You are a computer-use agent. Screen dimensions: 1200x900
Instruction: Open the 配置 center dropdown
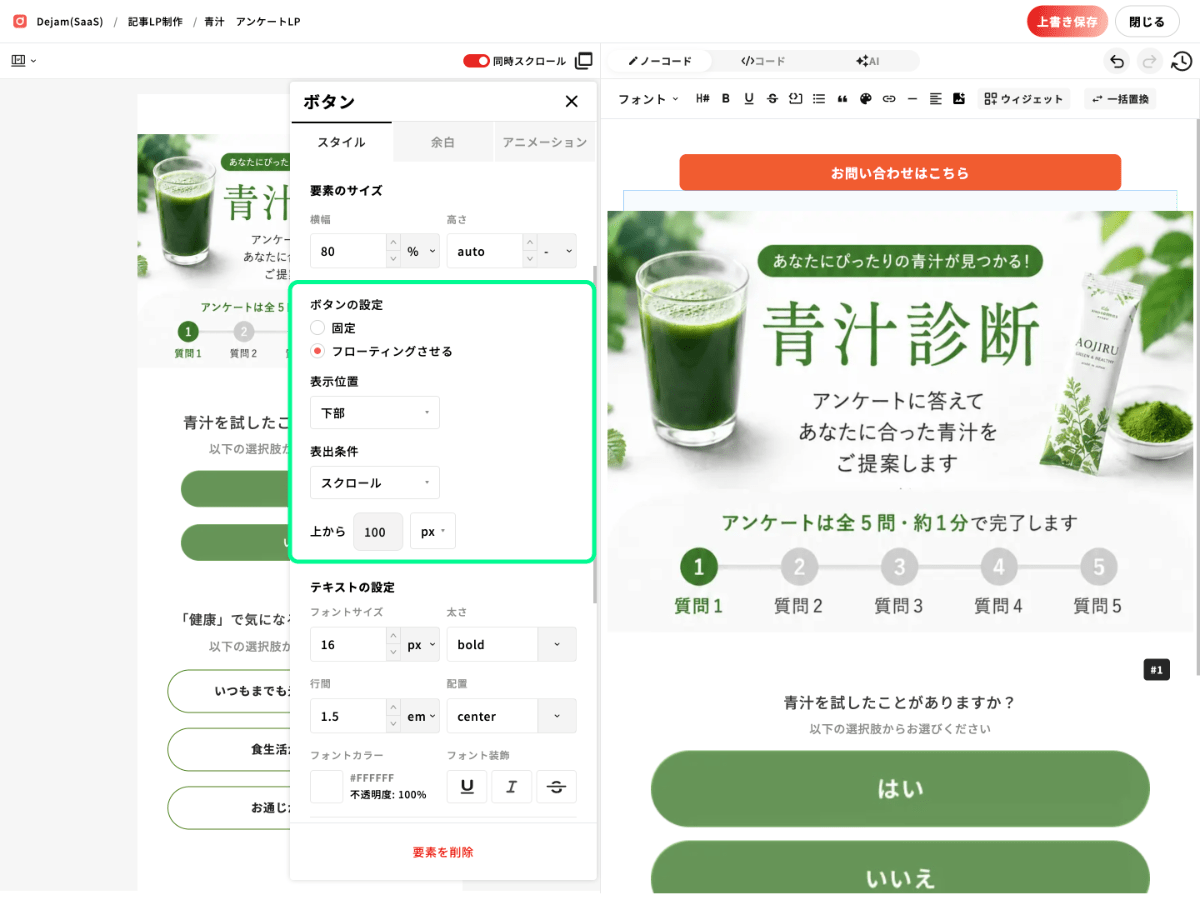click(512, 716)
